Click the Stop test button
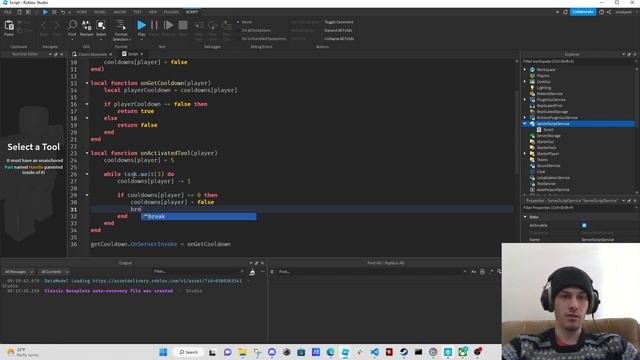640x360 pixels. coord(183,25)
